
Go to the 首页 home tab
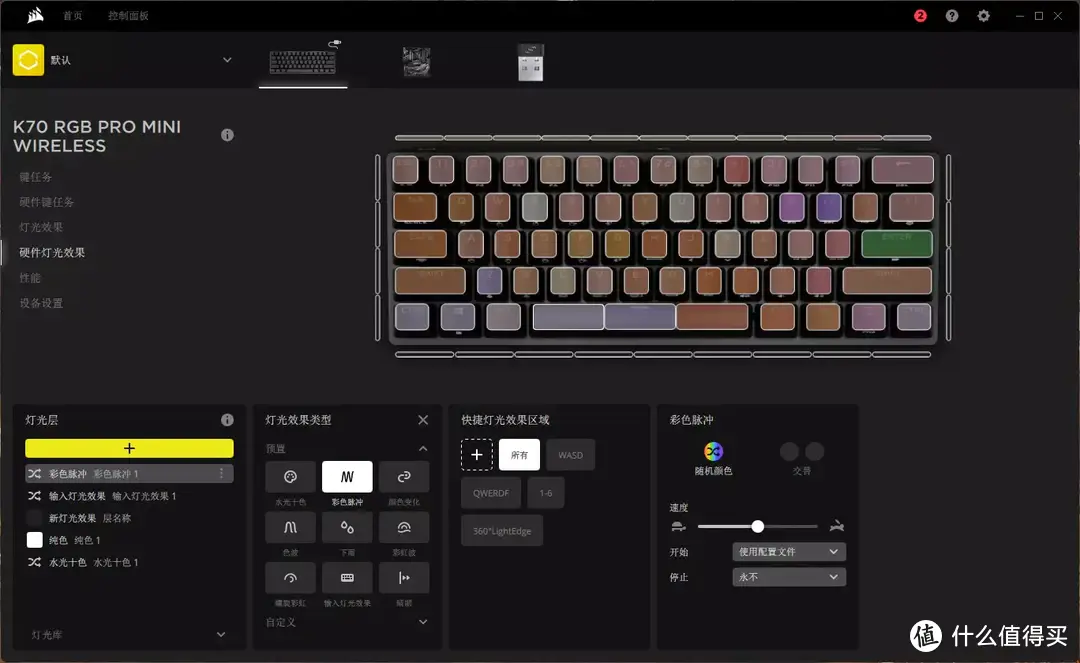tap(73, 16)
